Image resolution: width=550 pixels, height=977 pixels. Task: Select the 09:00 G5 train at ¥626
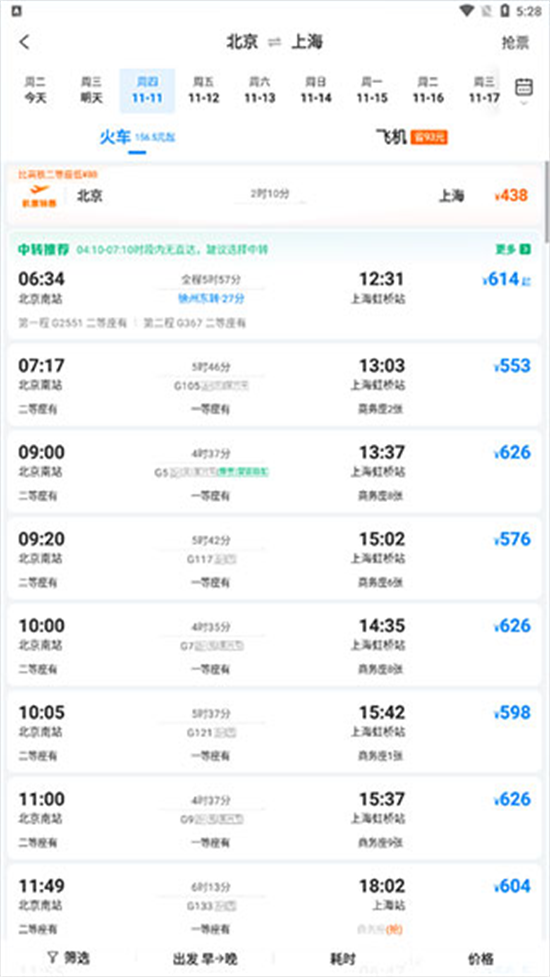coord(274,472)
